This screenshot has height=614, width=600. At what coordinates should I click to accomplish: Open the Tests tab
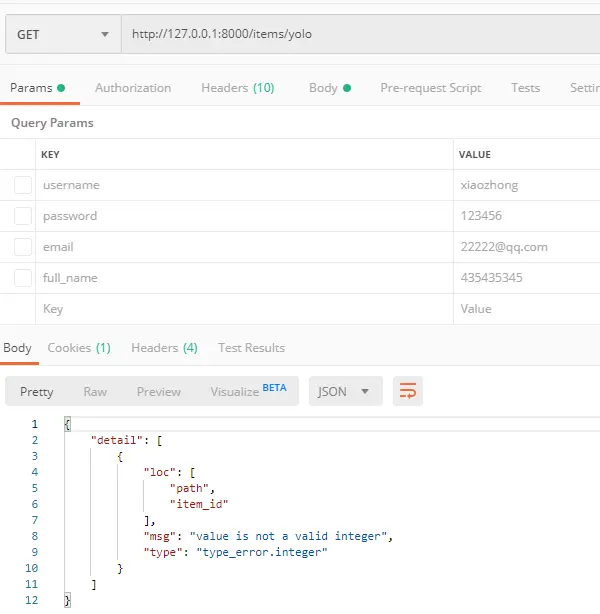point(525,88)
